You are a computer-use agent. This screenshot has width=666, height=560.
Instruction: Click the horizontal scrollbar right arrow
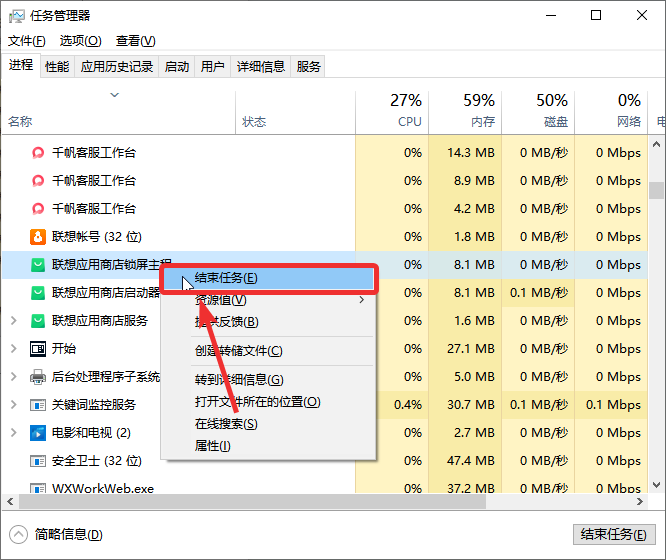coord(640,502)
